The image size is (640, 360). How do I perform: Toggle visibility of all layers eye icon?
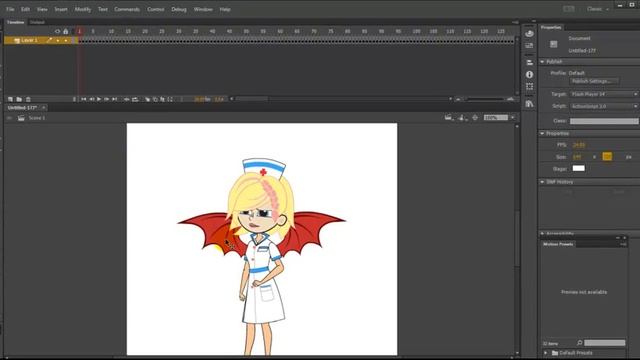[57, 31]
